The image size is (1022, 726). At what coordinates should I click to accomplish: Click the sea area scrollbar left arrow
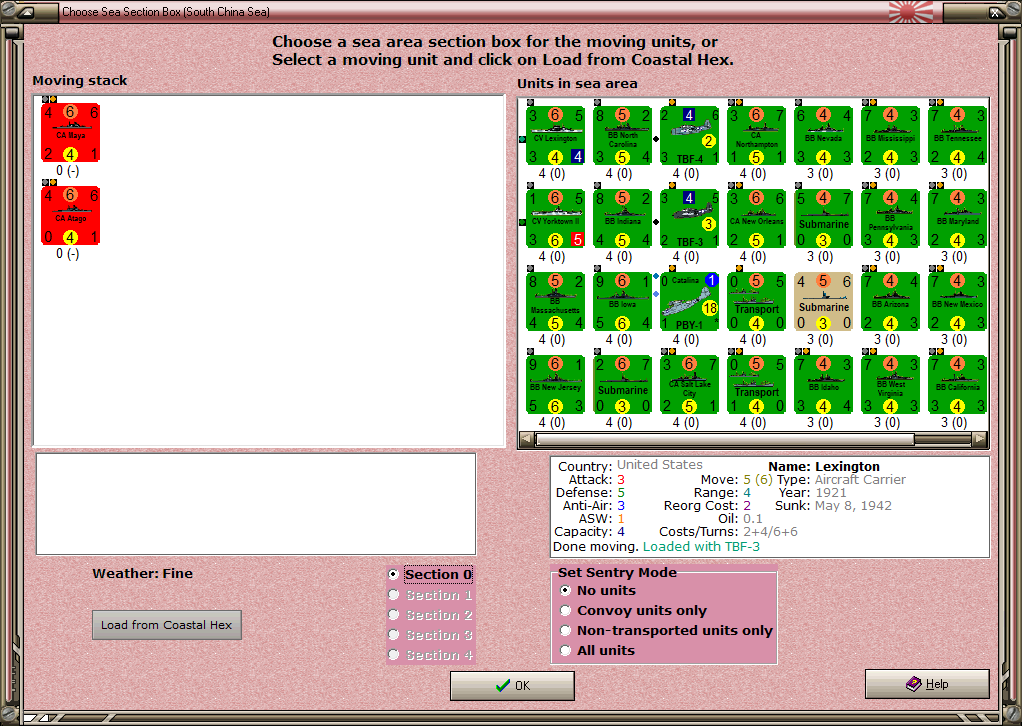(x=527, y=440)
